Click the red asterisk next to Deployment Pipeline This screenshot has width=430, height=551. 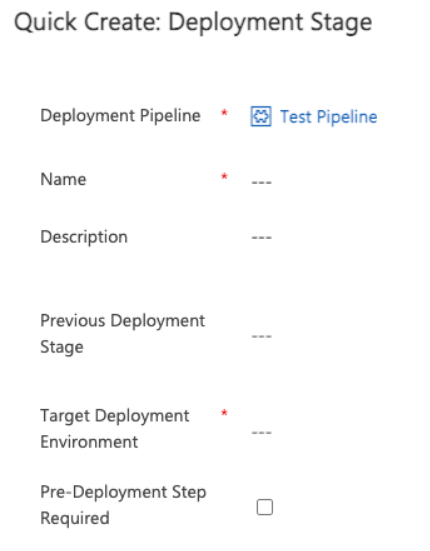(x=224, y=113)
